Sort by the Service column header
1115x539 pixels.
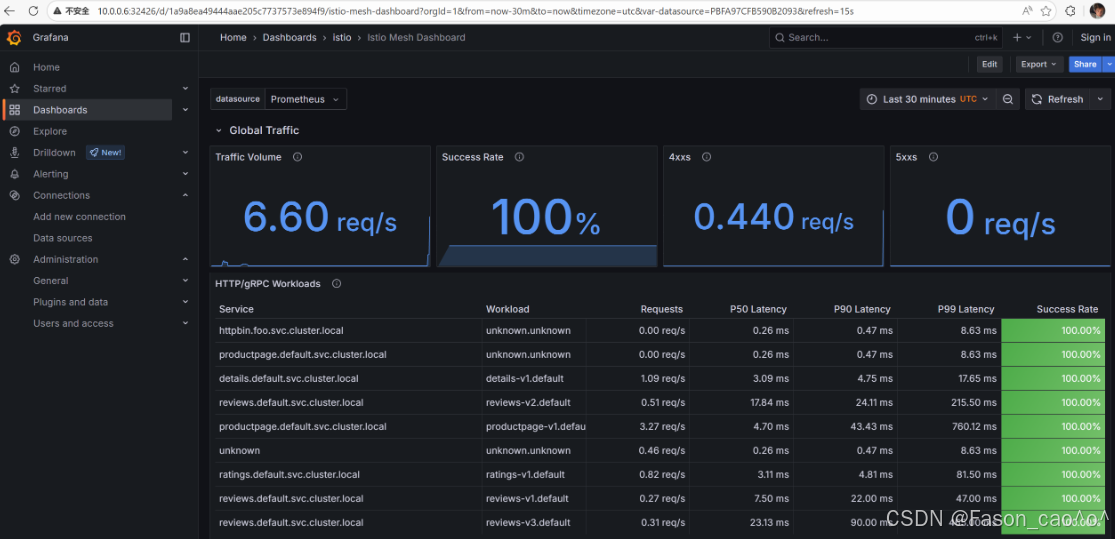point(236,309)
